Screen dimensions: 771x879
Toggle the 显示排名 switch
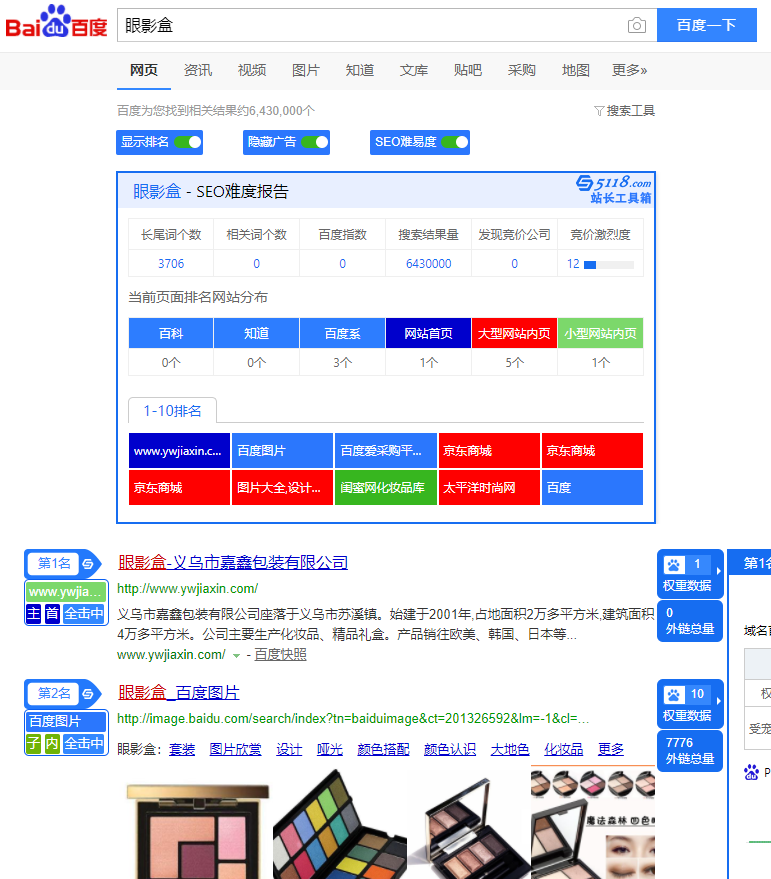tap(187, 142)
